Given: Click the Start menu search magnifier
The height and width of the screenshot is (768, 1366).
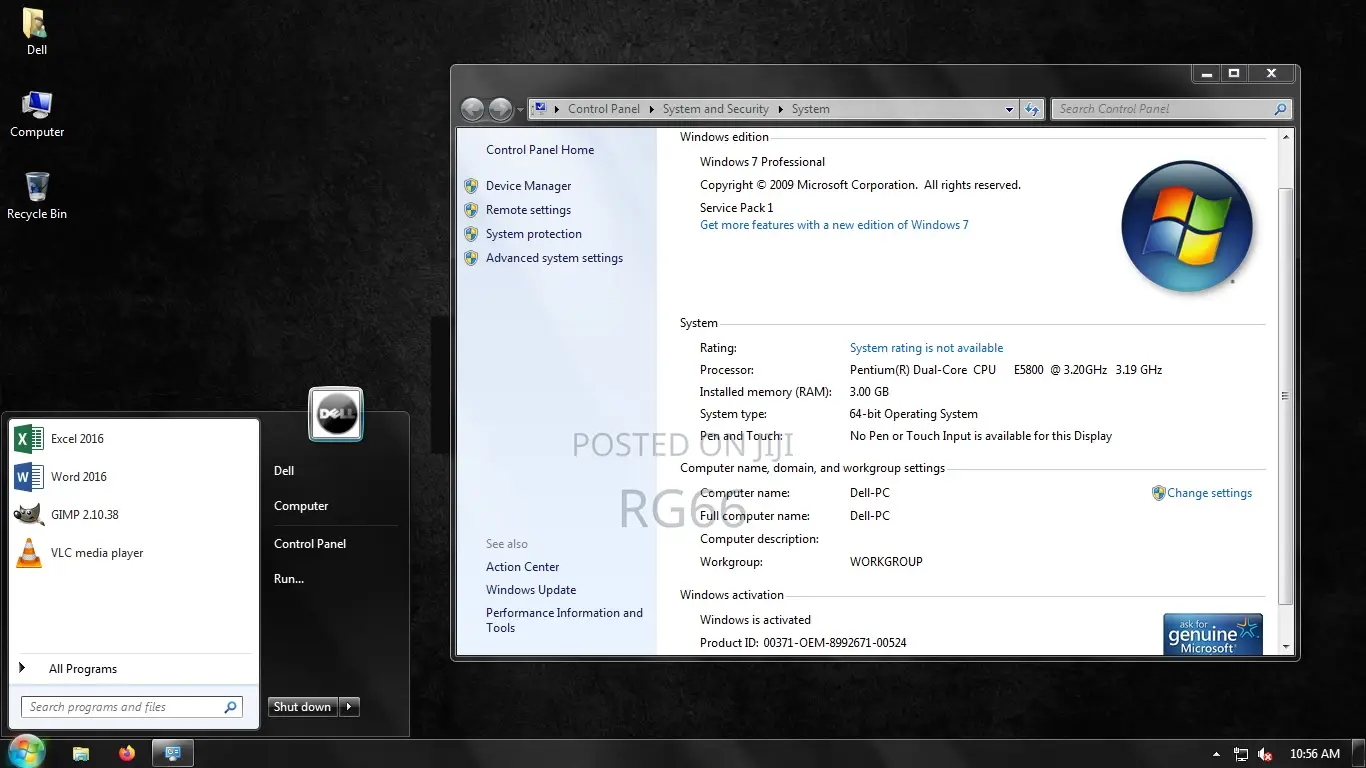Looking at the screenshot, I should tap(231, 707).
